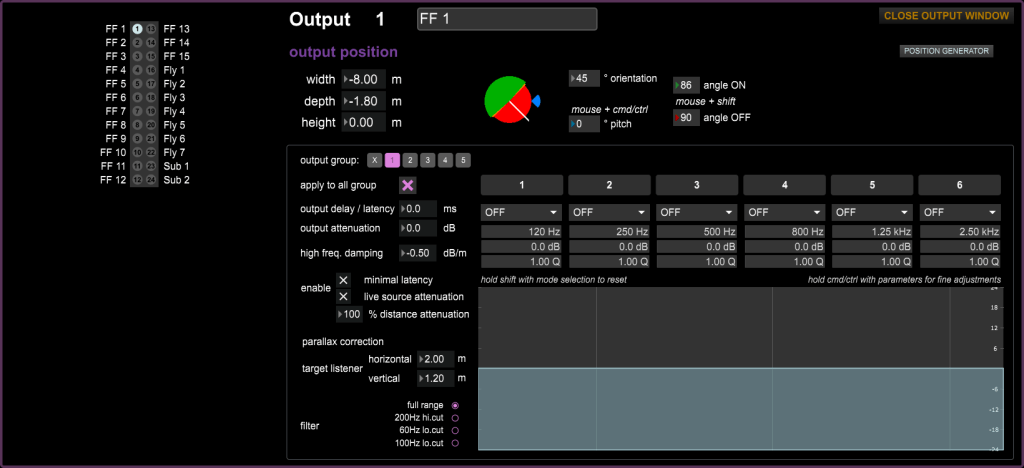Clear output group with the X button

tap(374, 160)
